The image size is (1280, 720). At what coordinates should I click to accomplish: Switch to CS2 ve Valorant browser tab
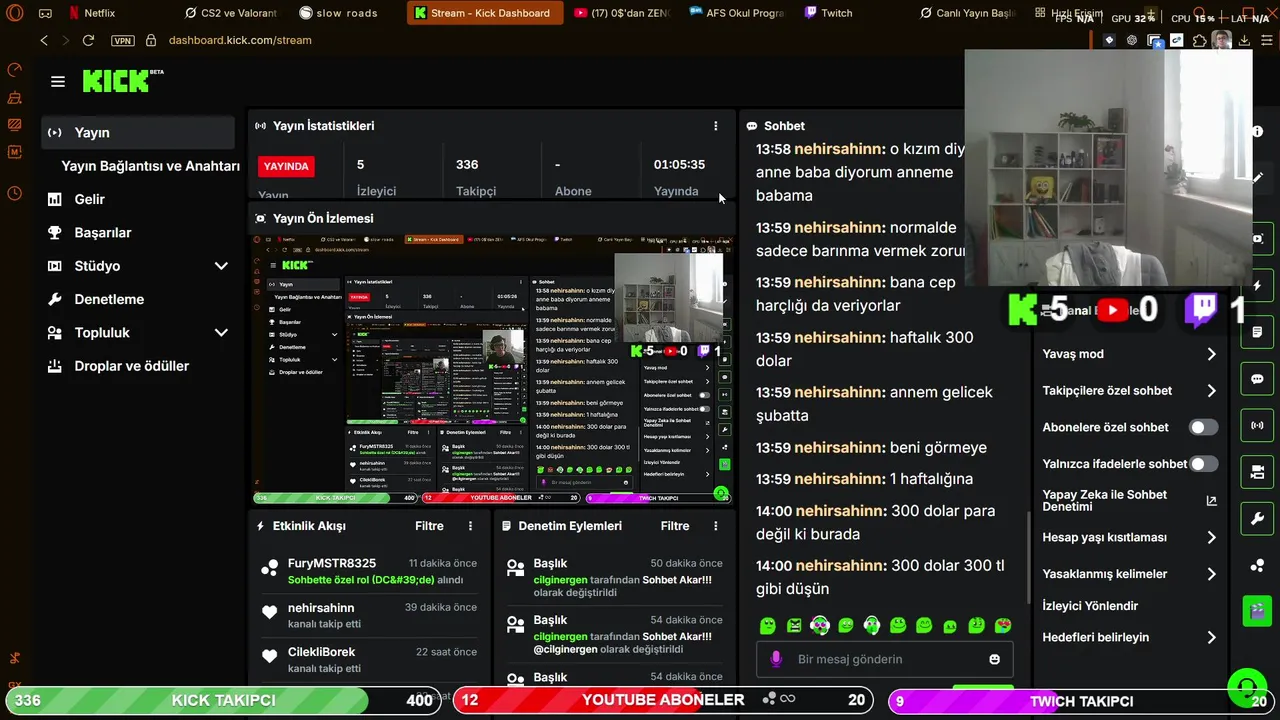tap(233, 13)
